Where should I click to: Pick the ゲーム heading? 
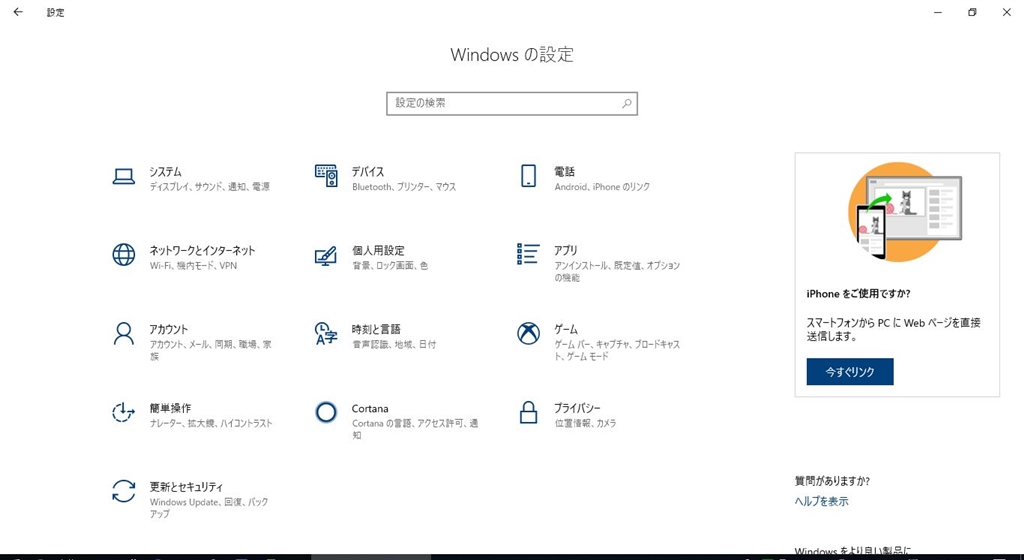tap(566, 330)
